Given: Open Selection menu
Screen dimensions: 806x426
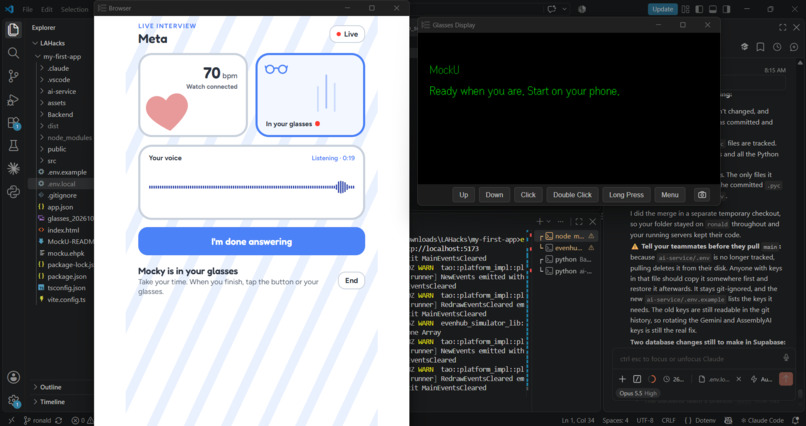Looking at the screenshot, I should point(74,9).
